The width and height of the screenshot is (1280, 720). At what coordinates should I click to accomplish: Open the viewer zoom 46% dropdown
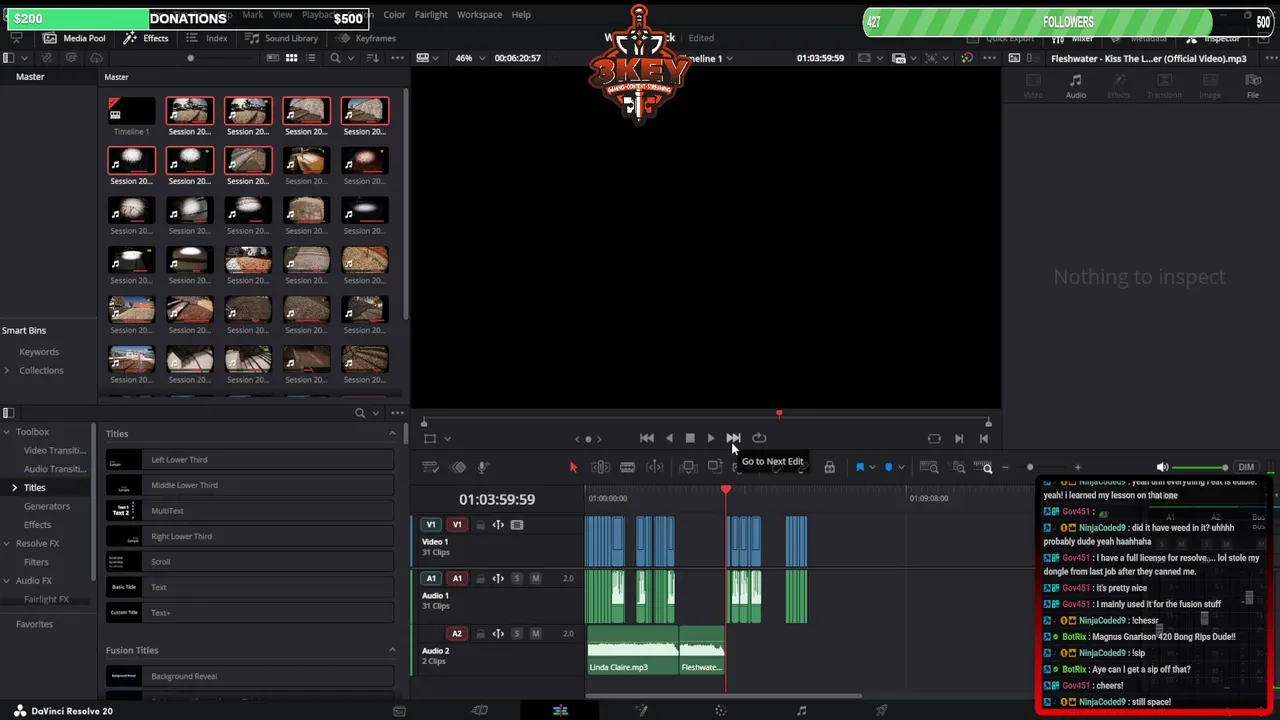pos(470,58)
